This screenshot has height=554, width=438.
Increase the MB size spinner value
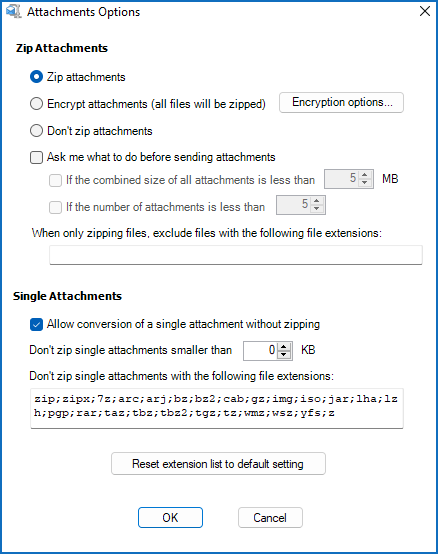(365, 175)
